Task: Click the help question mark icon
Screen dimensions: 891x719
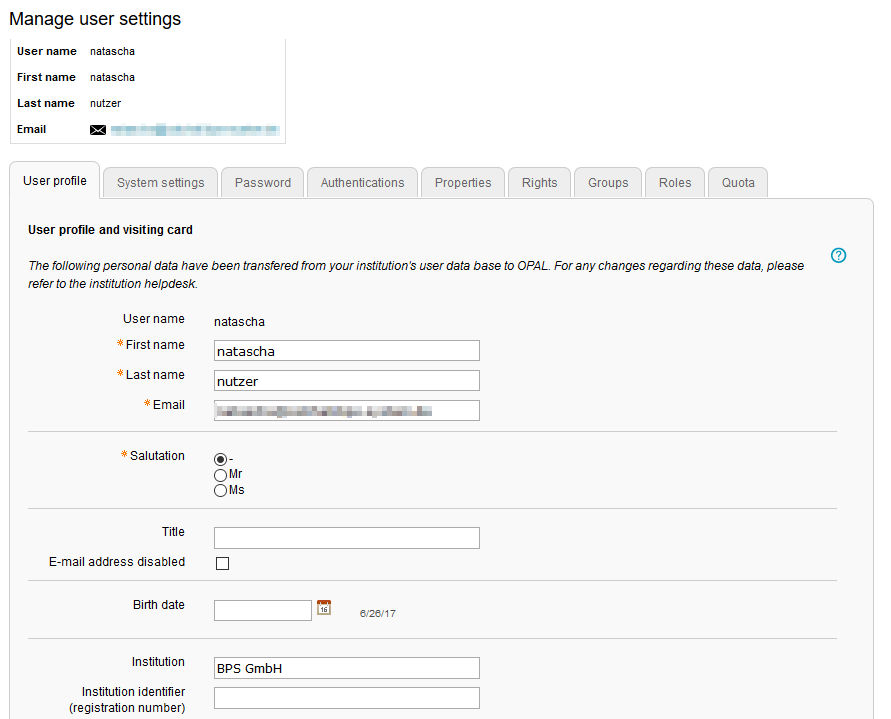Action: click(838, 255)
